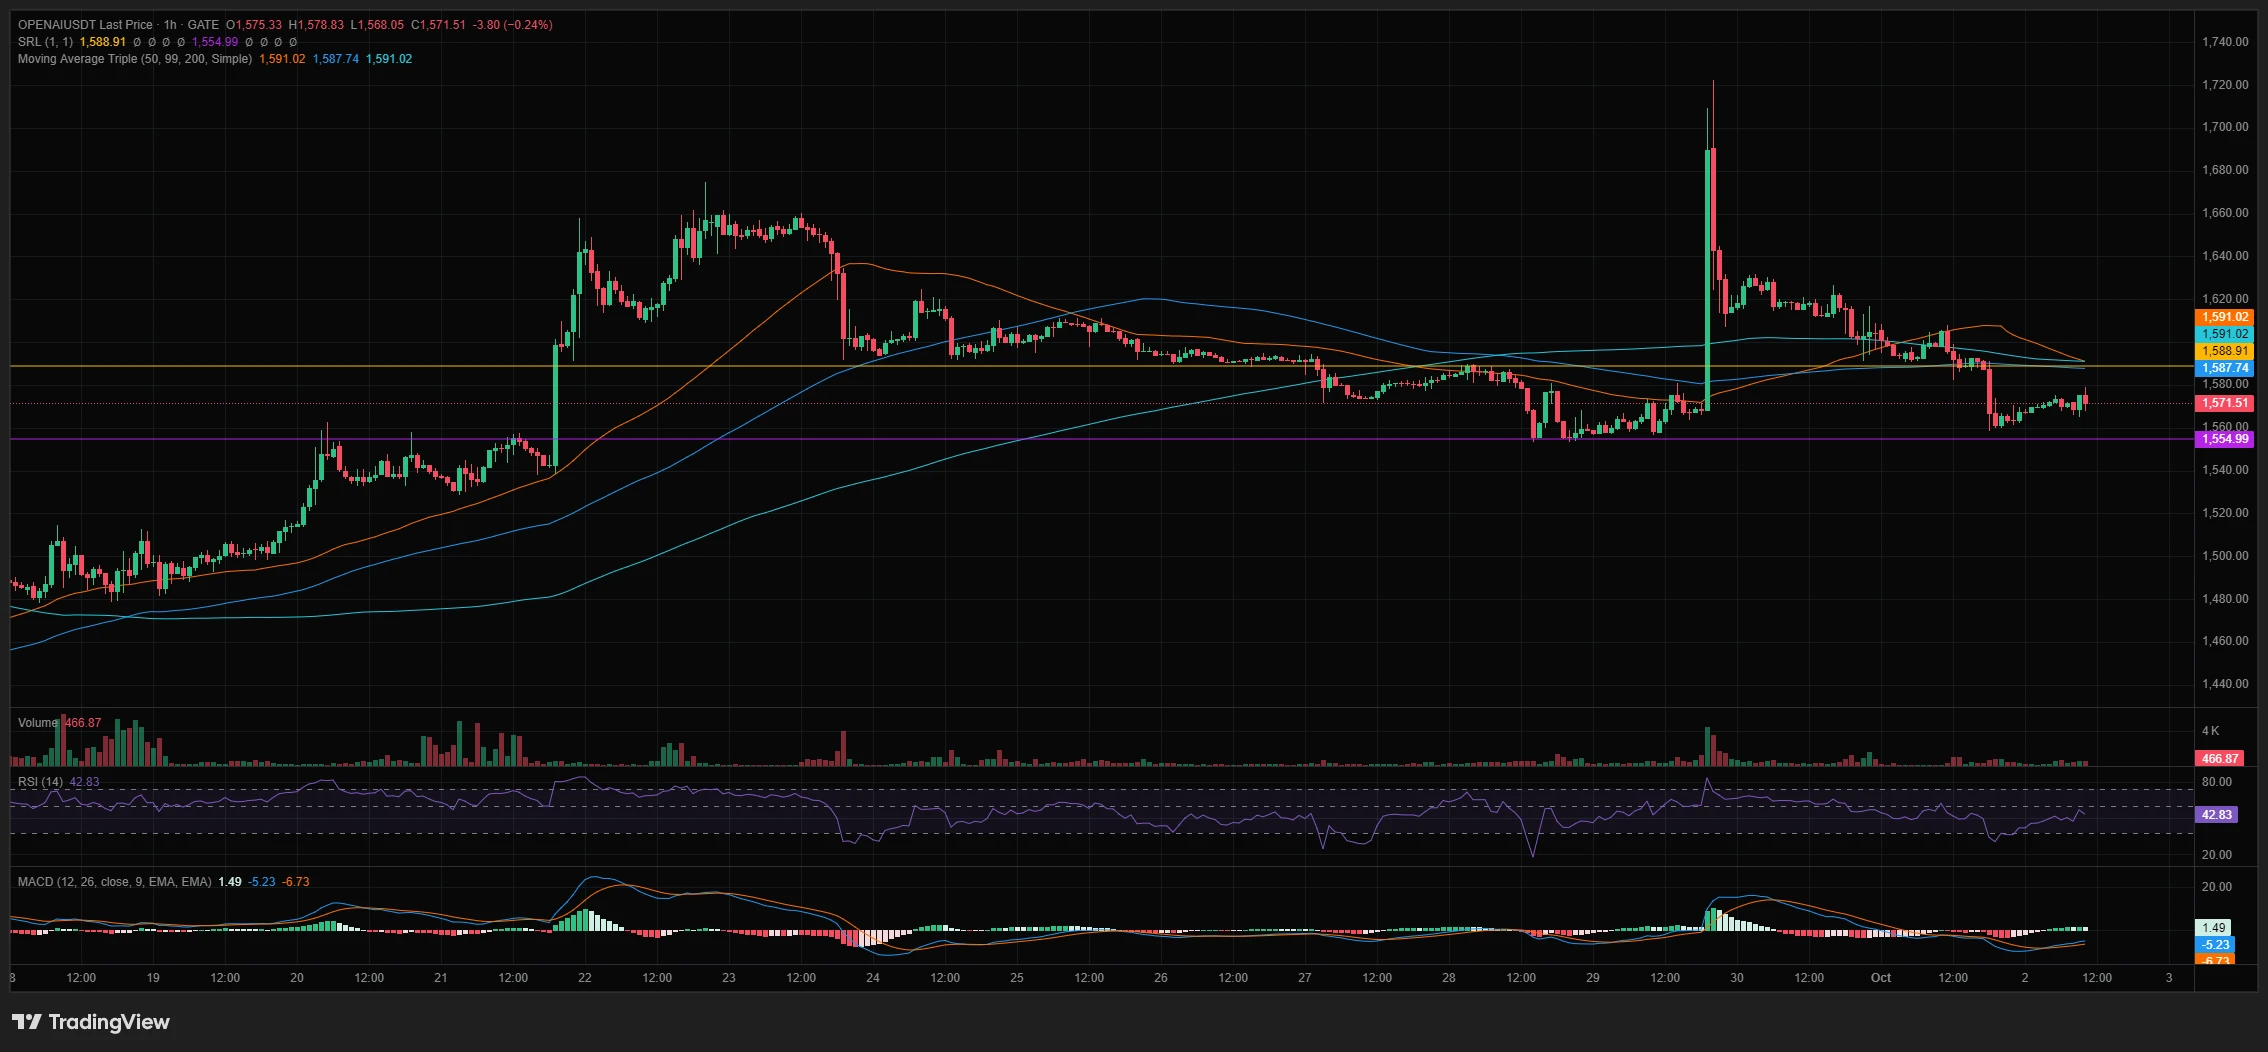The width and height of the screenshot is (2268, 1052).
Task: Click the 4K volume scale label
Action: (x=2210, y=731)
